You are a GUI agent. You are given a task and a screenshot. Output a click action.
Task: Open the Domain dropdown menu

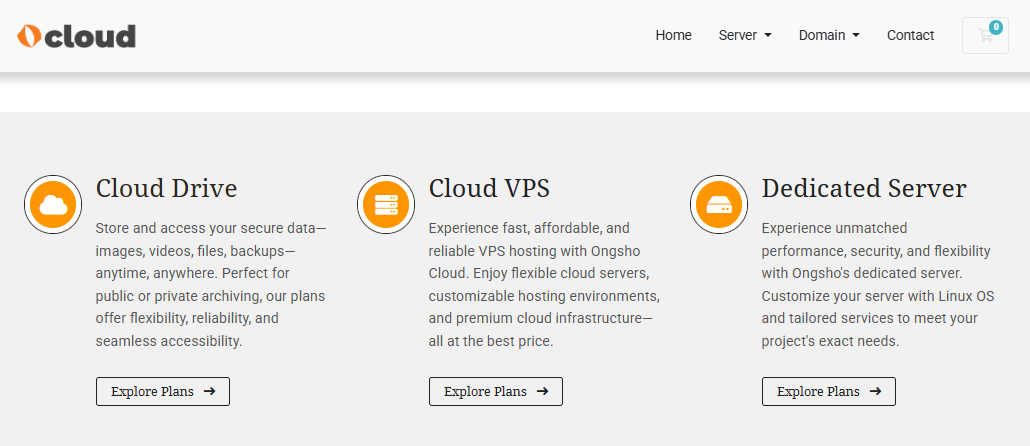point(829,35)
